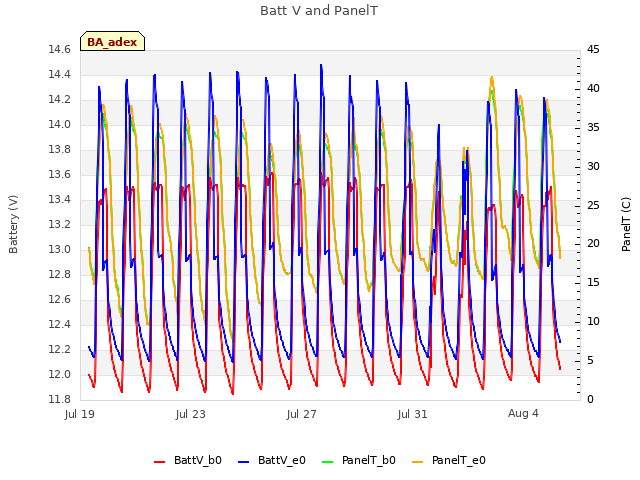Click the 12.6 battery axis value
This screenshot has height=480, width=640.
(x=60, y=300)
